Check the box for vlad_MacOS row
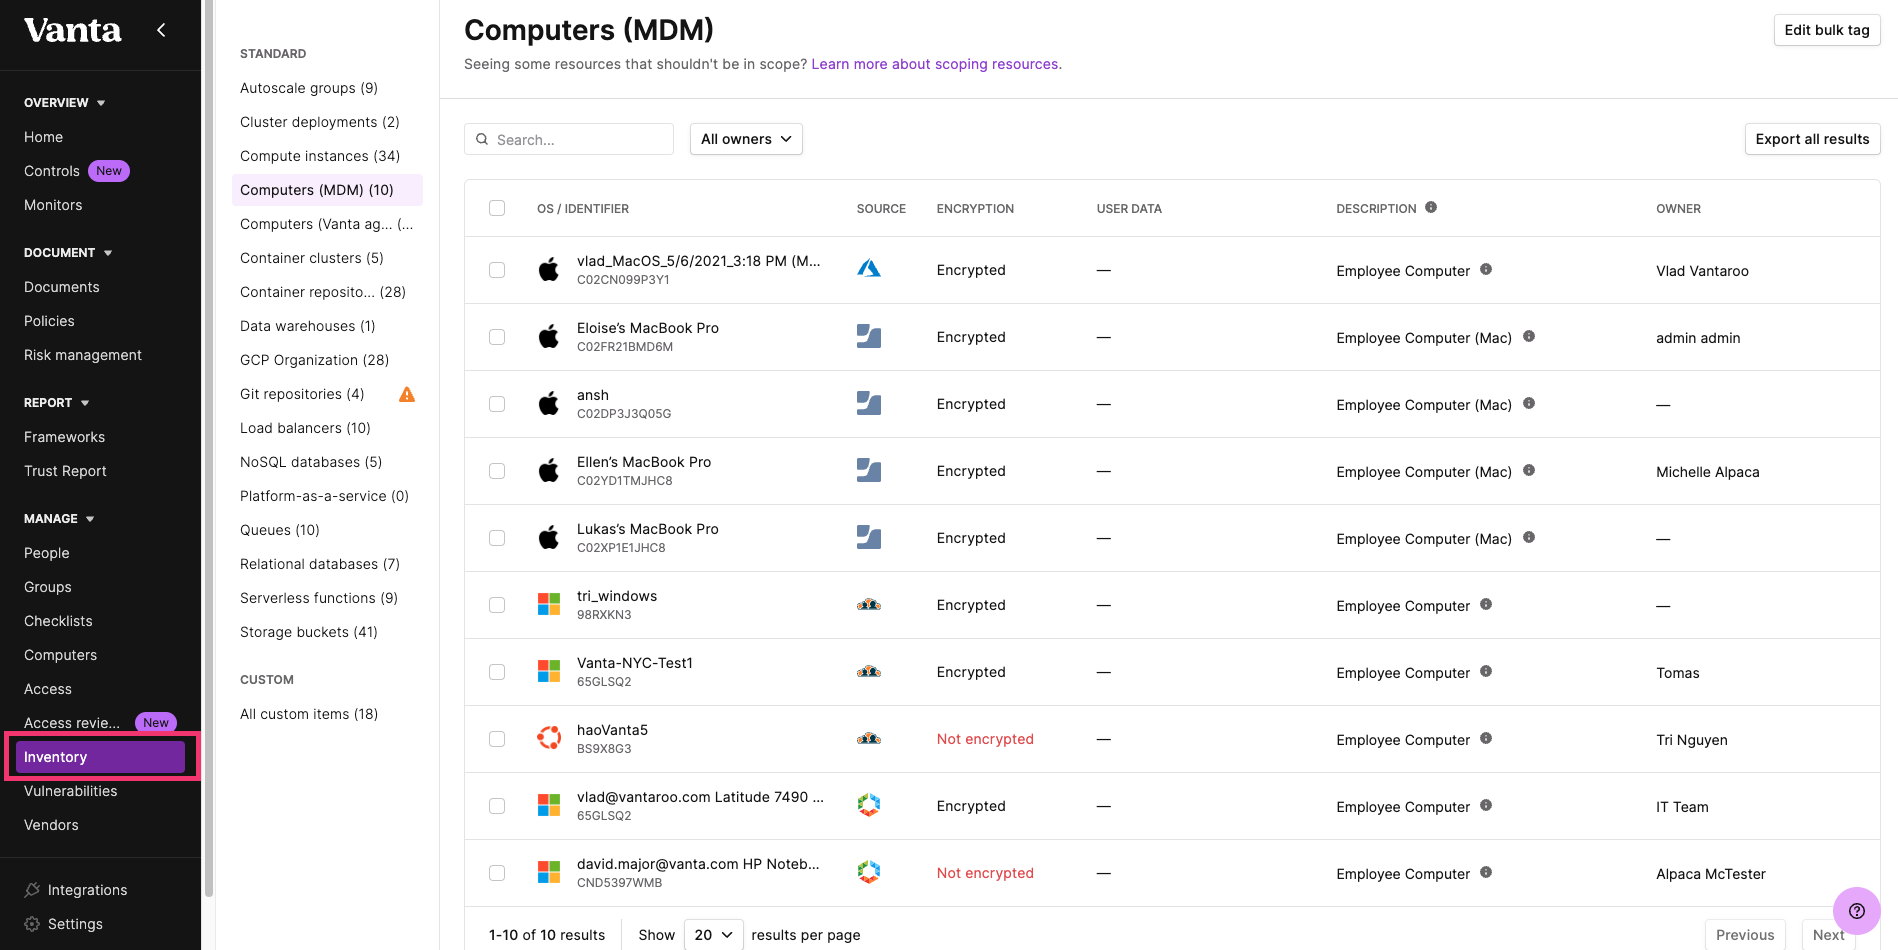 click(x=497, y=270)
